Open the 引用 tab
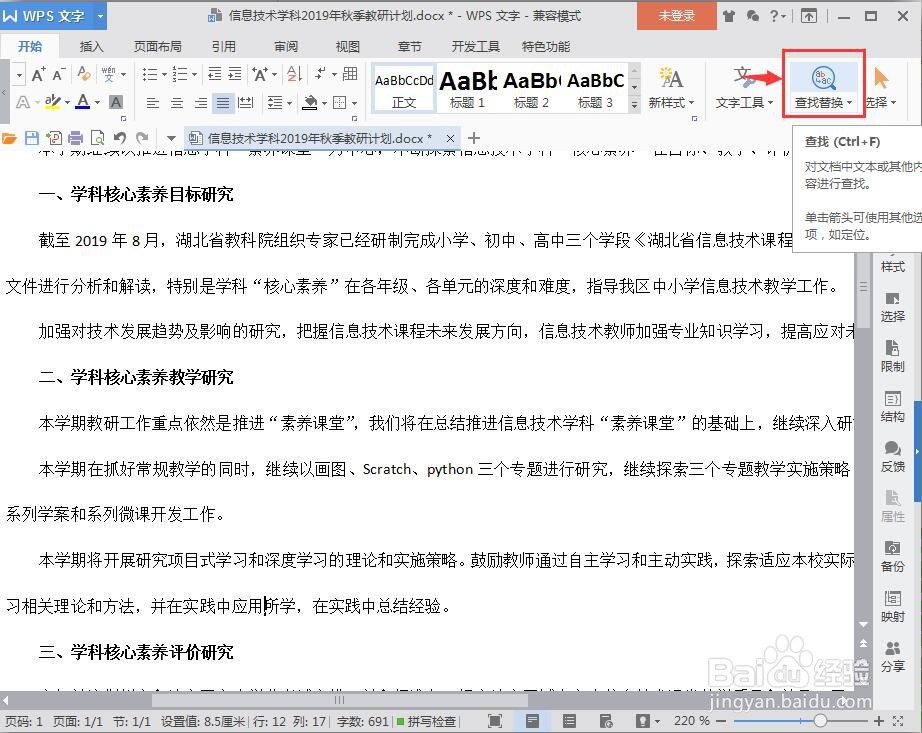 pyautogui.click(x=223, y=46)
